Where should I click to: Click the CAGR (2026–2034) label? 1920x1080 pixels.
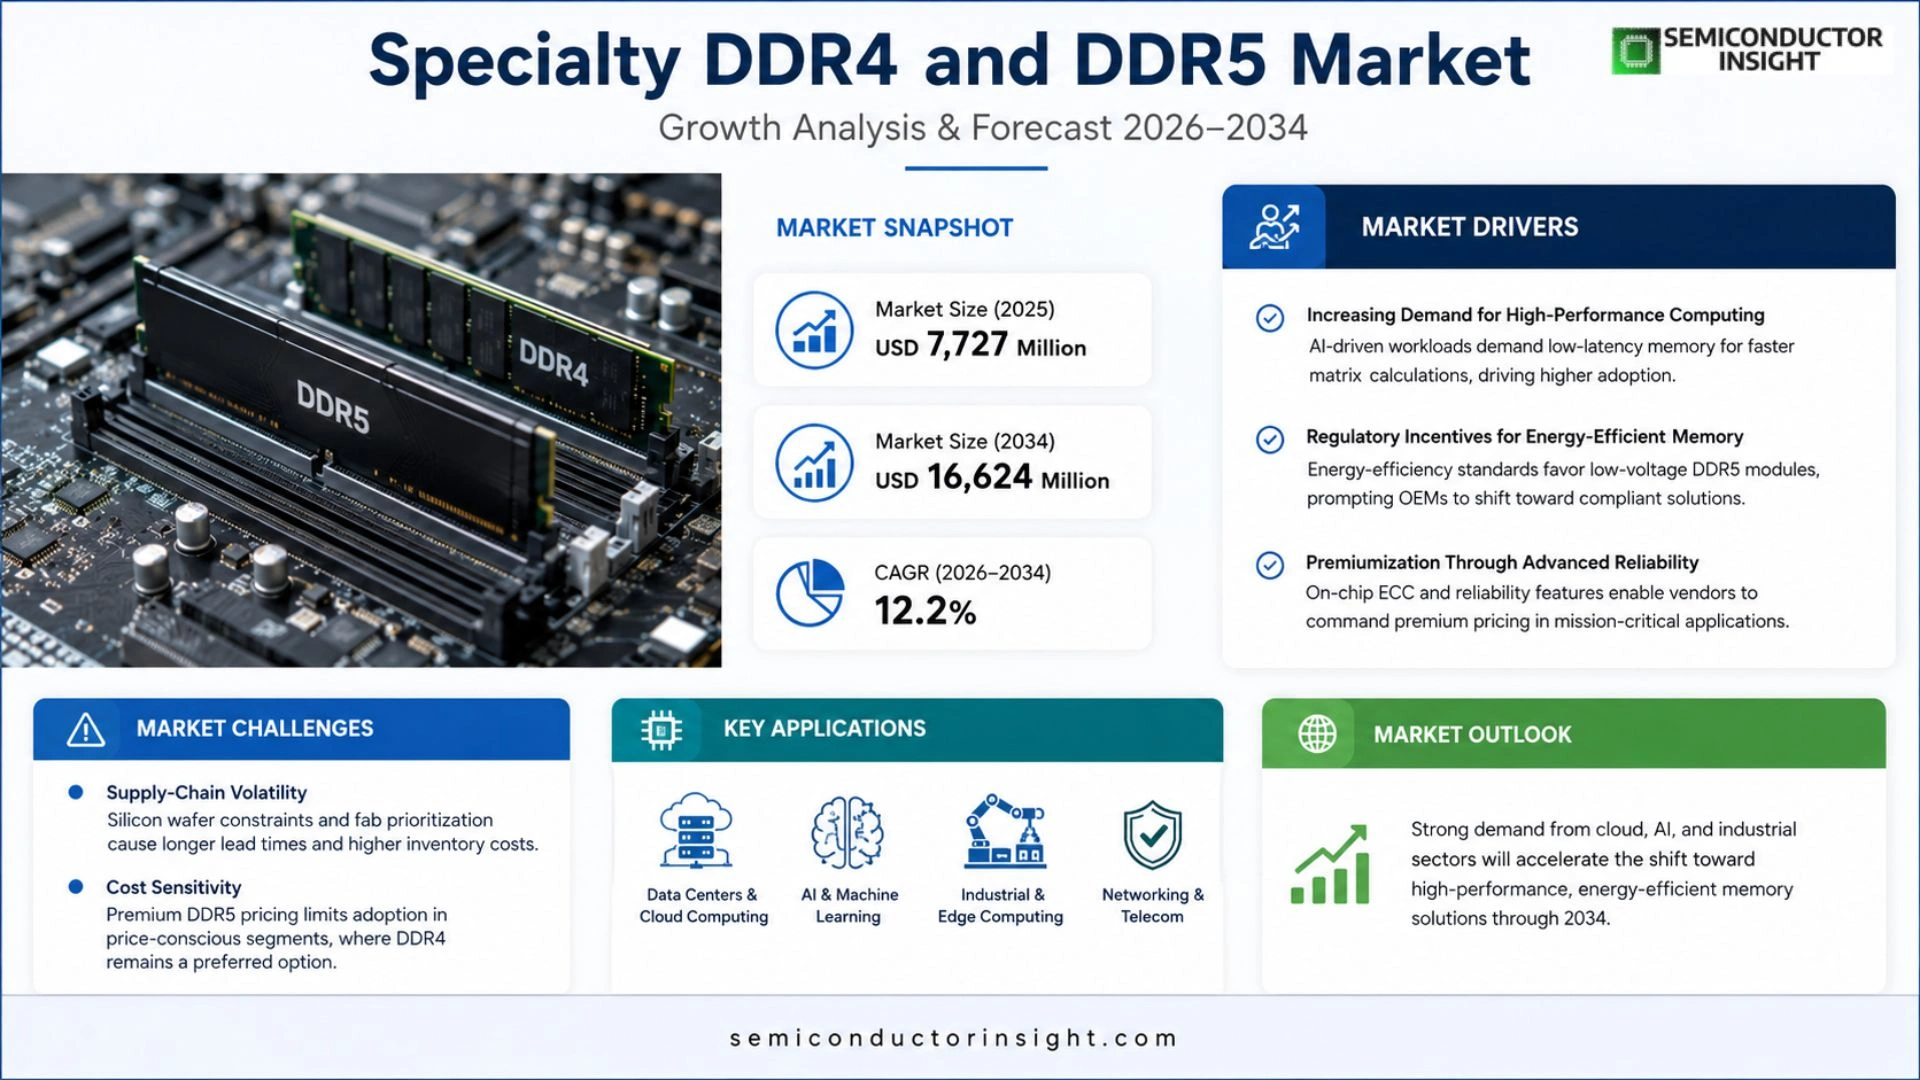pyautogui.click(x=963, y=573)
